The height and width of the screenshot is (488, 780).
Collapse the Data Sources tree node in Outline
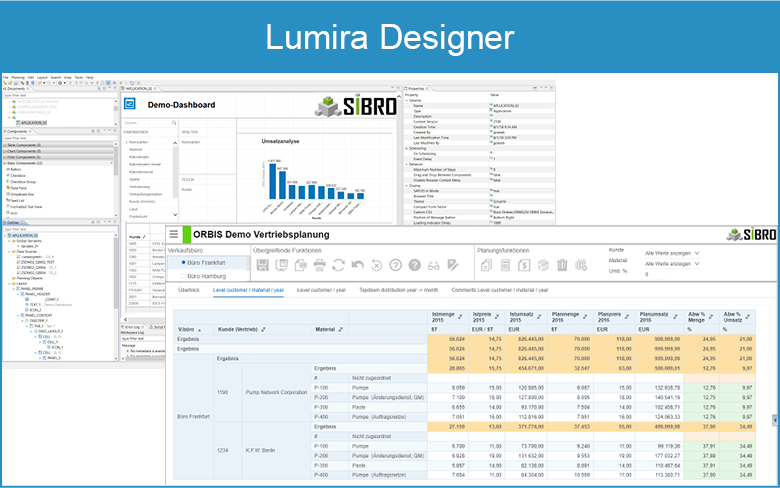click(x=10, y=252)
